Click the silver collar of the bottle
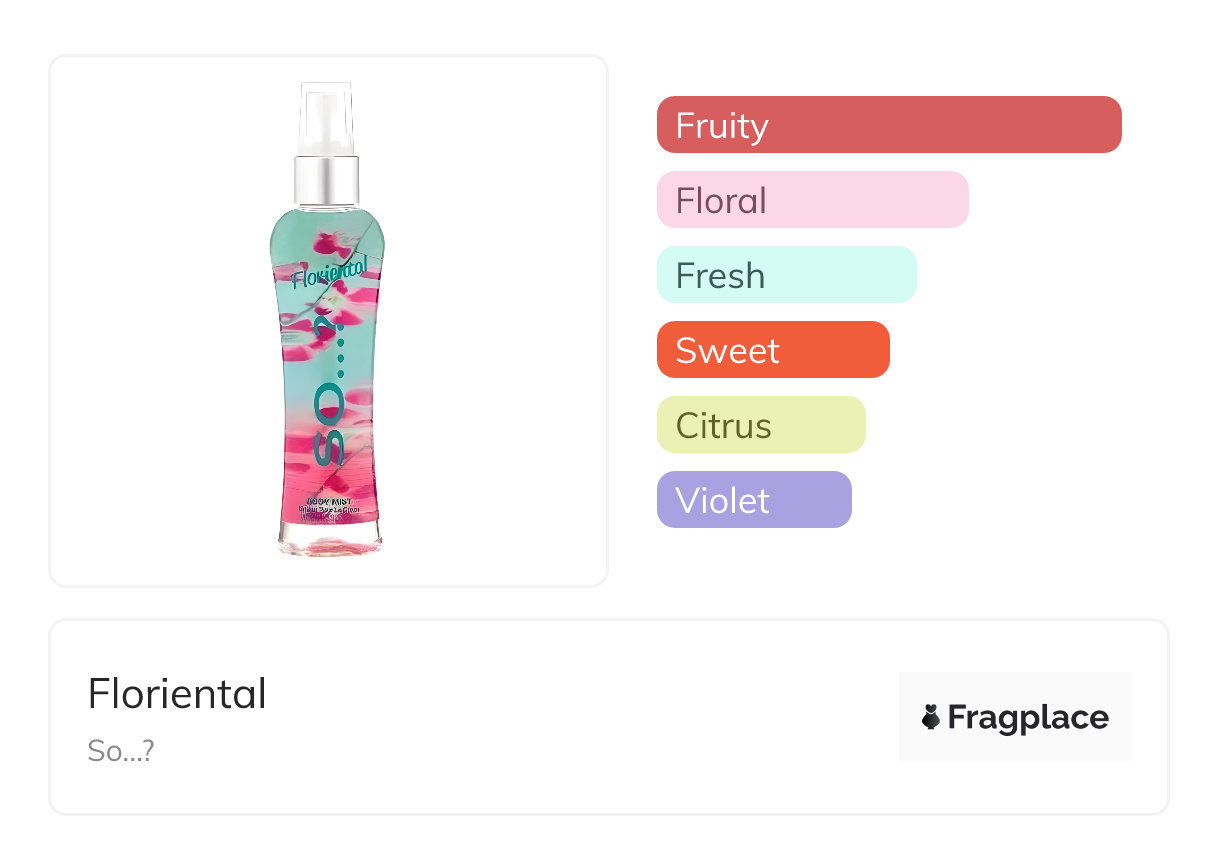1218x864 pixels. 326,180
